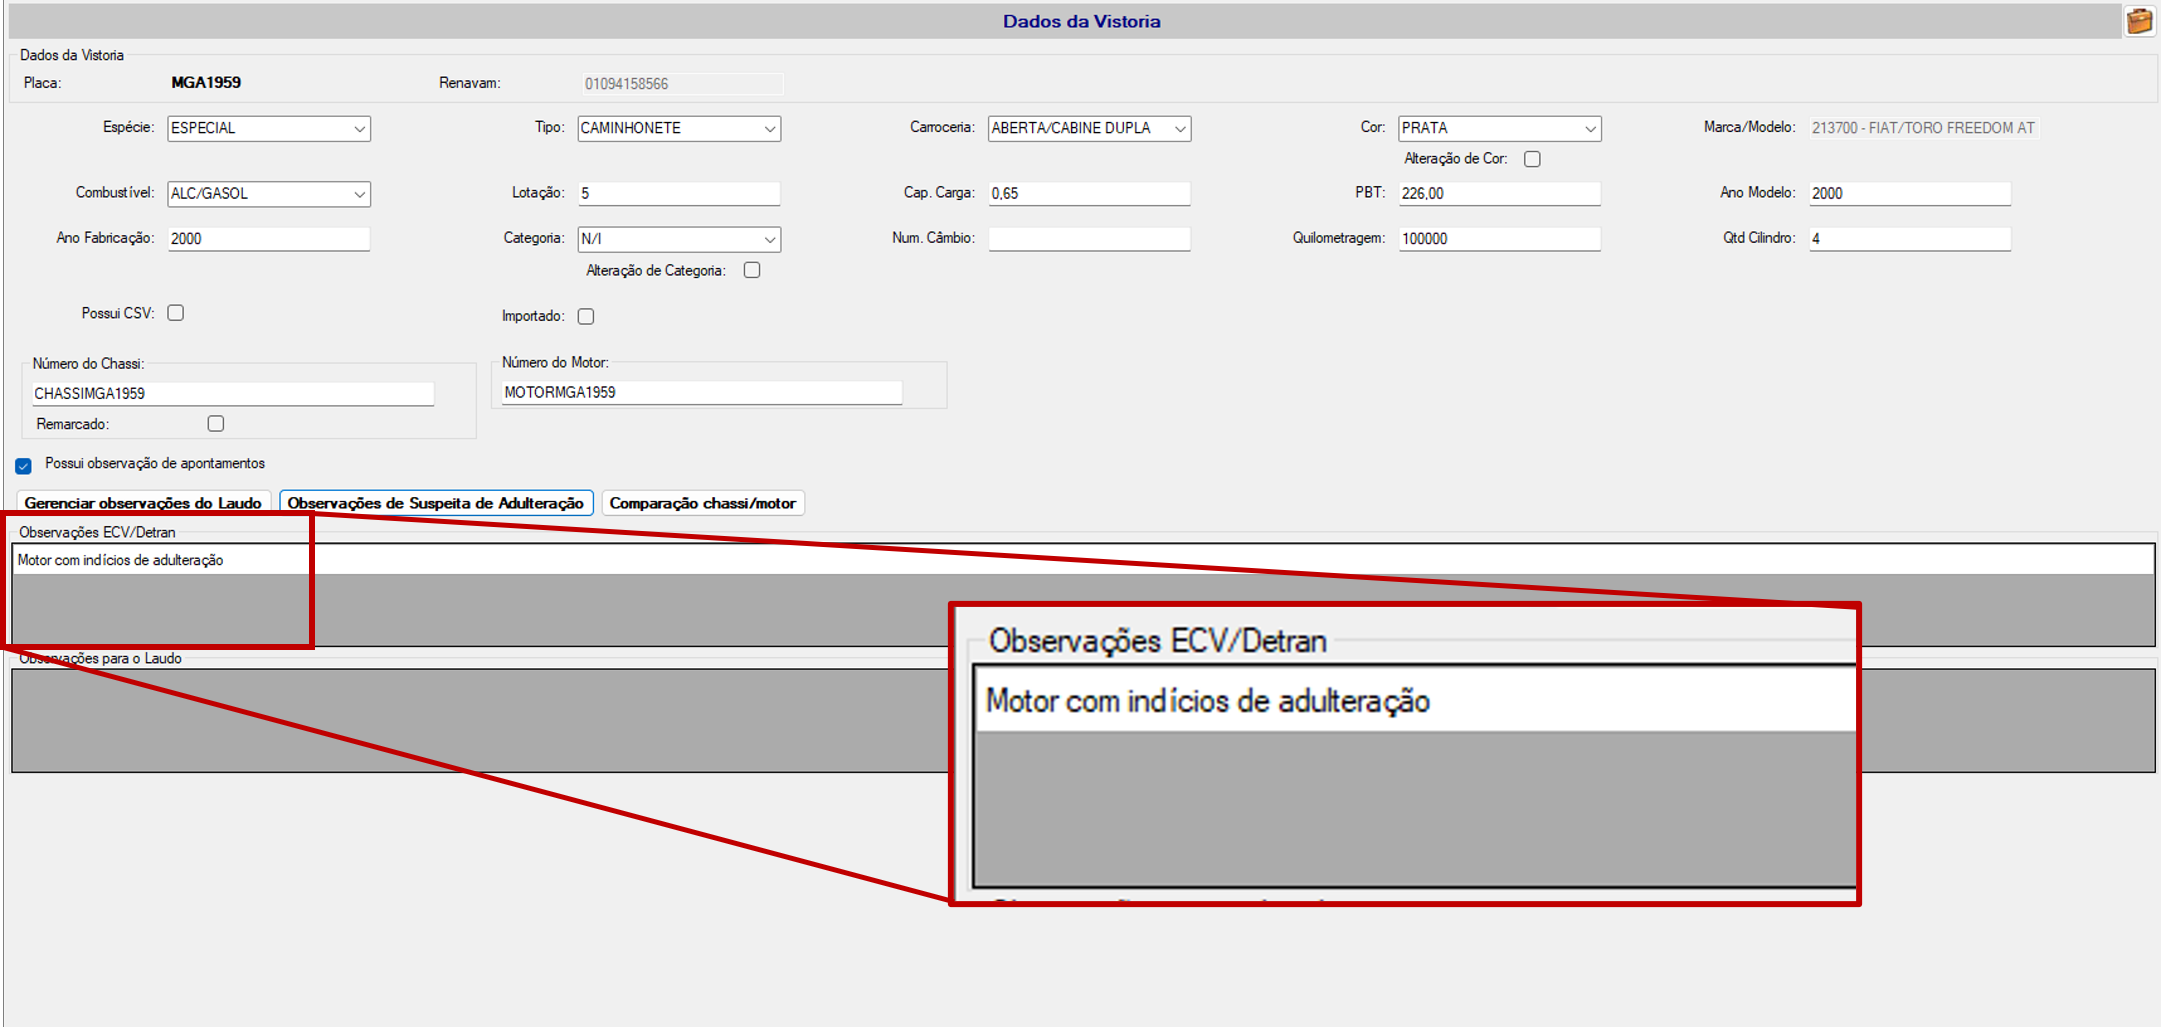Focus the Num. Câmbio empty field
Screen dimensions: 2161x1027
click(1089, 239)
